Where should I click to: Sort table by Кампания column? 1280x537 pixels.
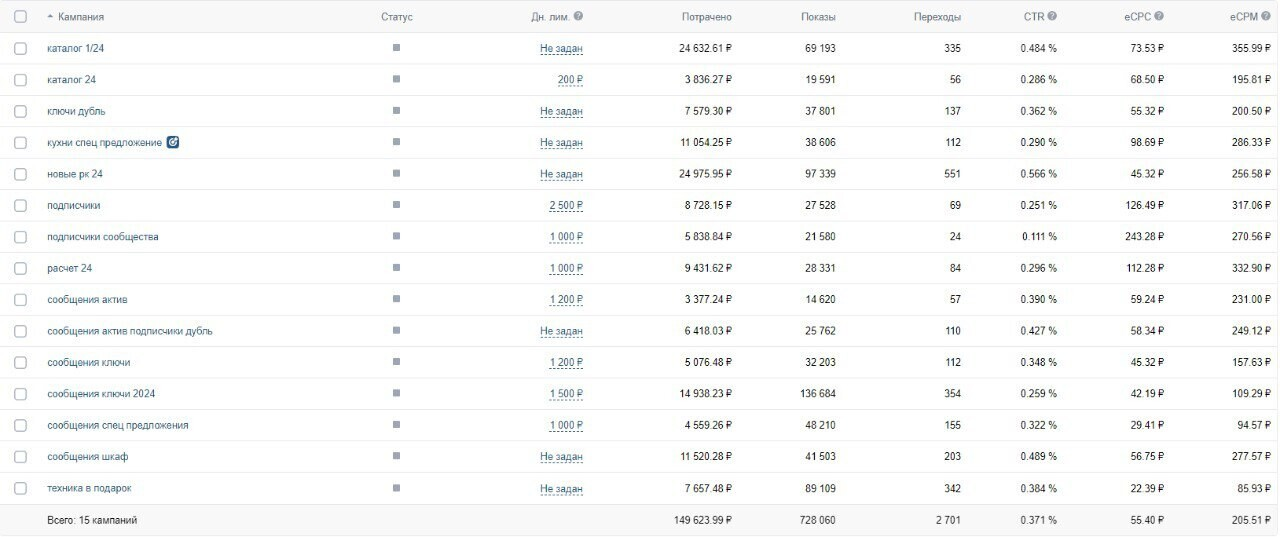coord(80,17)
